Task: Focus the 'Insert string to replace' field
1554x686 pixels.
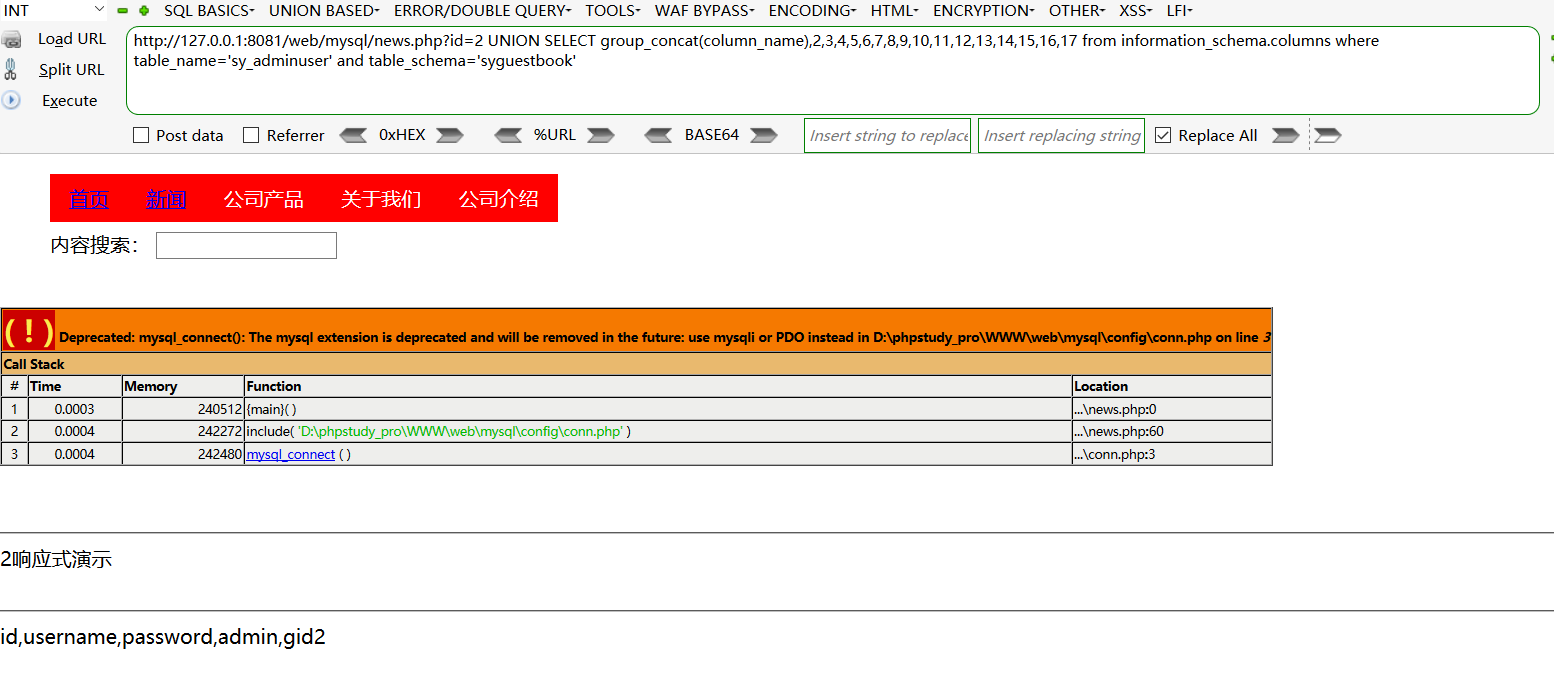Action: point(887,135)
